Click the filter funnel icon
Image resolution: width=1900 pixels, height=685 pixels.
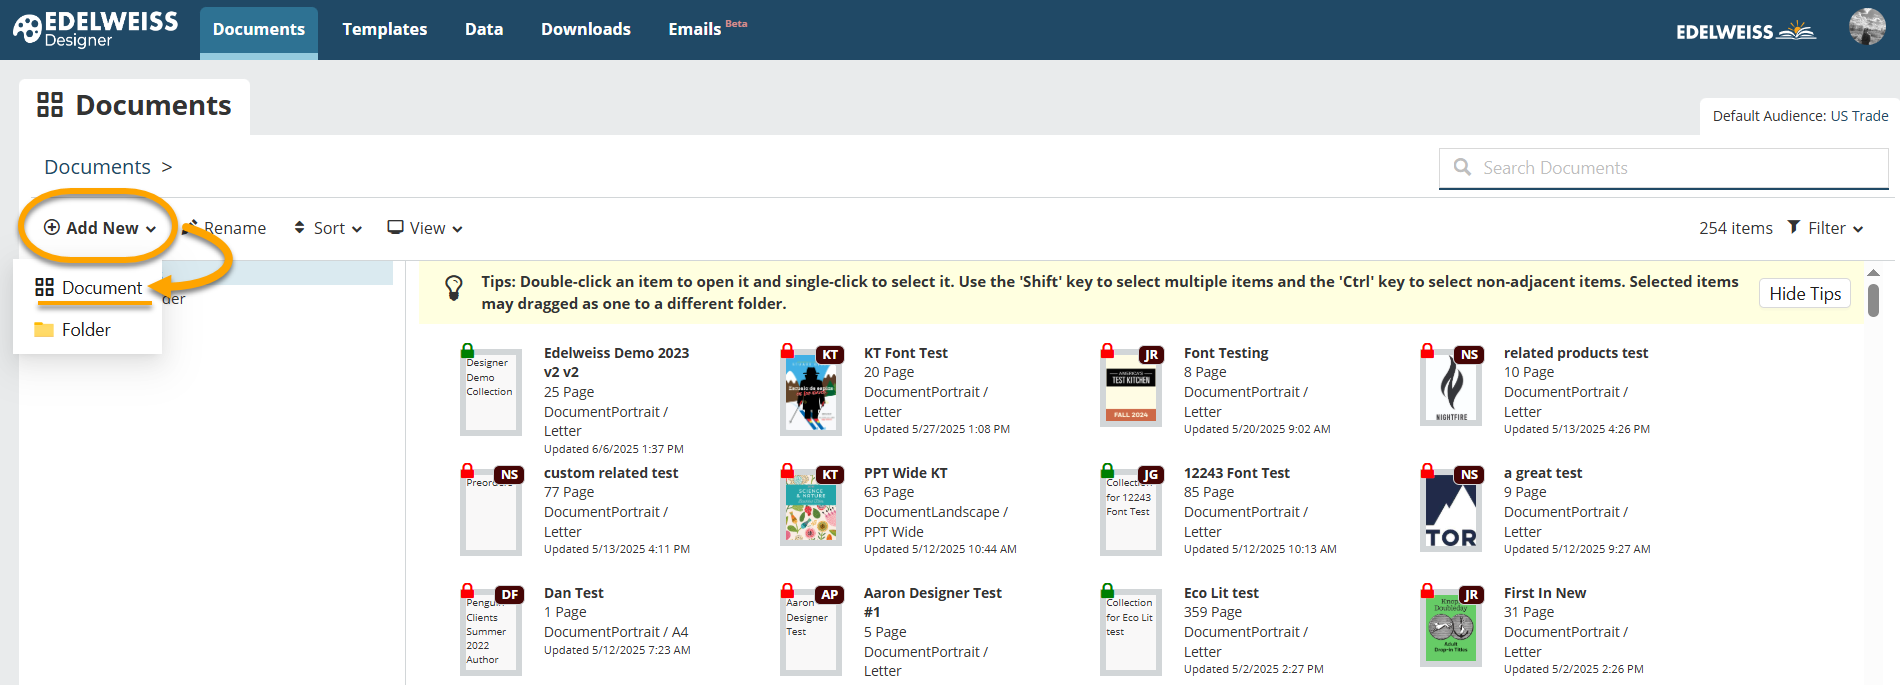pyautogui.click(x=1794, y=227)
